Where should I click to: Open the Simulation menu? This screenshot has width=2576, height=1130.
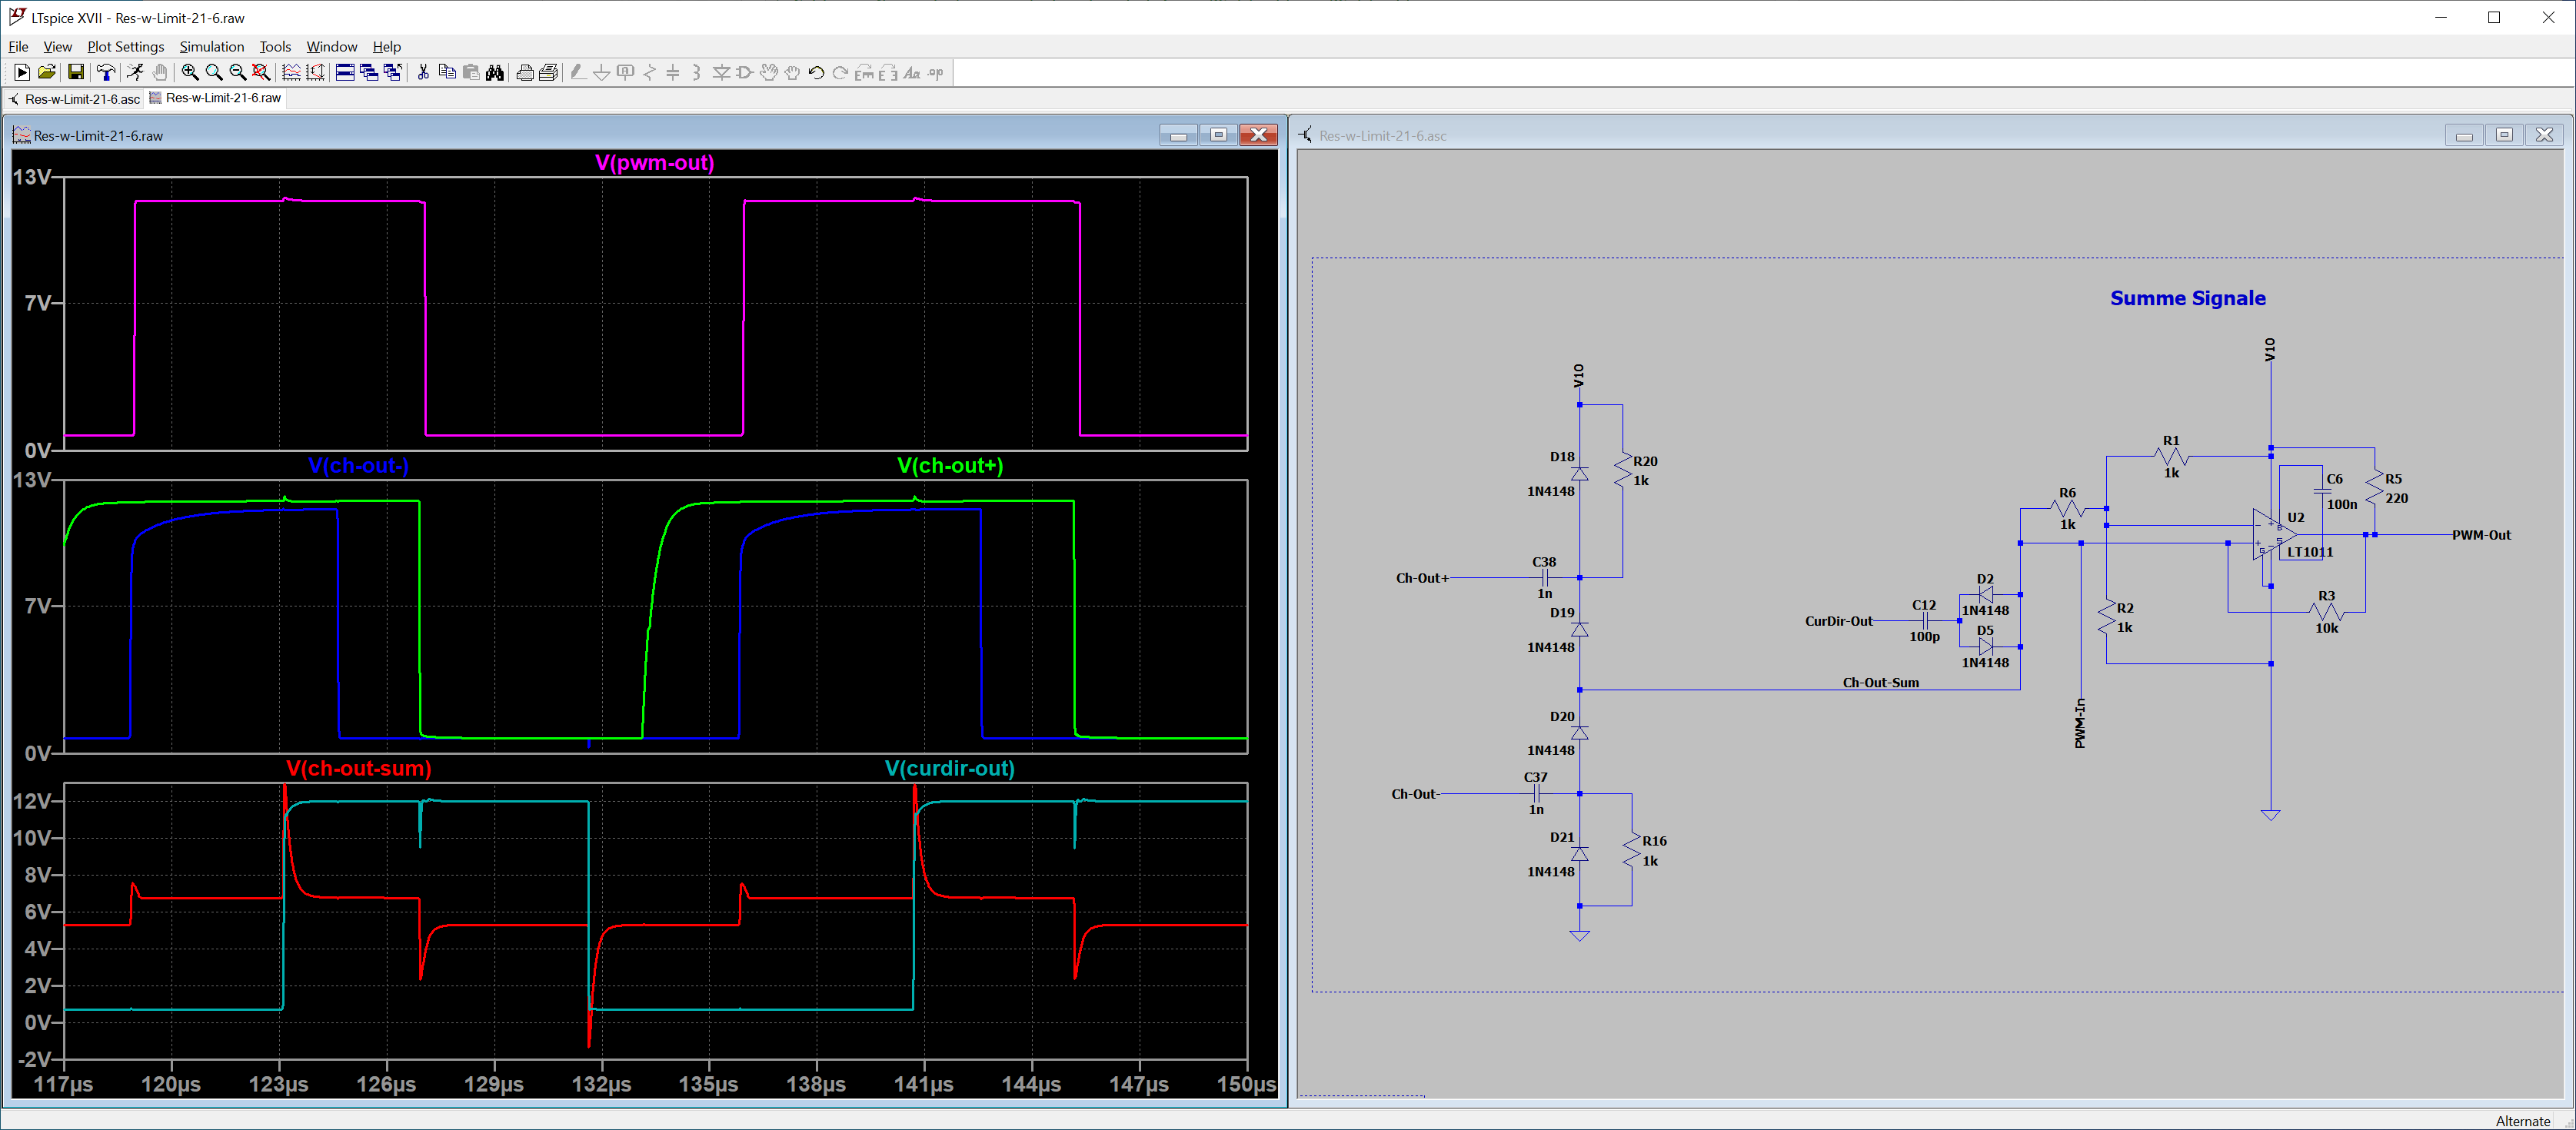(211, 46)
